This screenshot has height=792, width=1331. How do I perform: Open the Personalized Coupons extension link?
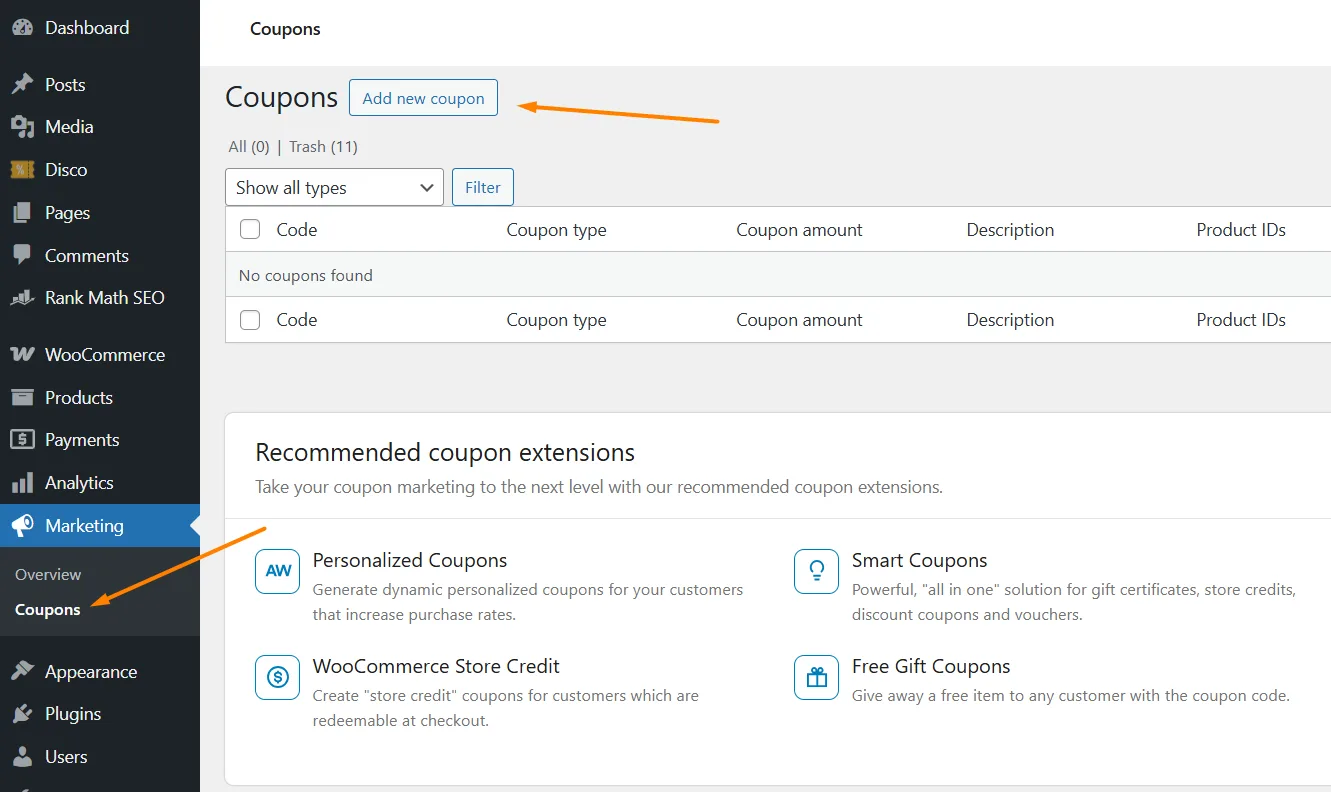click(410, 561)
